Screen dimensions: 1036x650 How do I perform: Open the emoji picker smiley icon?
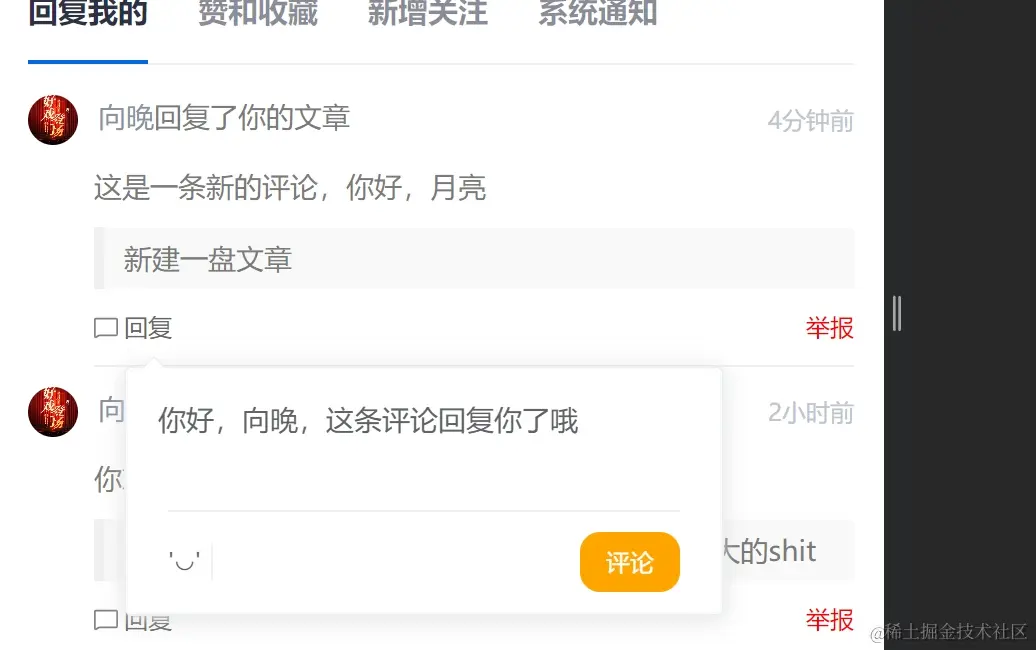(184, 561)
